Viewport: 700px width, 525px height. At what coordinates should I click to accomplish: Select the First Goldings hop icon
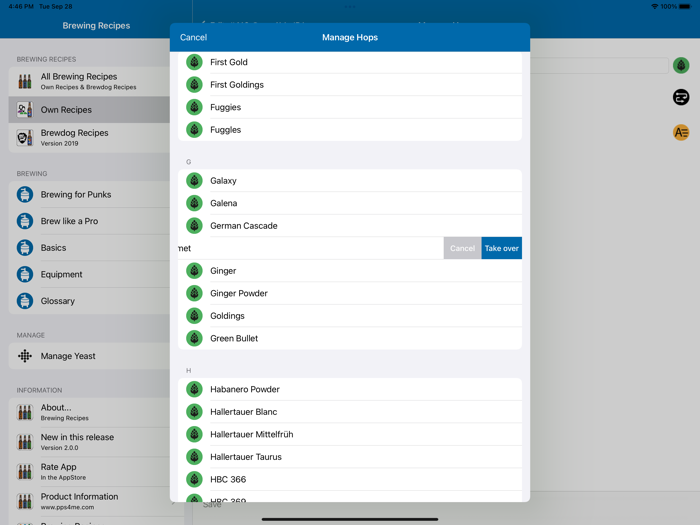(194, 84)
